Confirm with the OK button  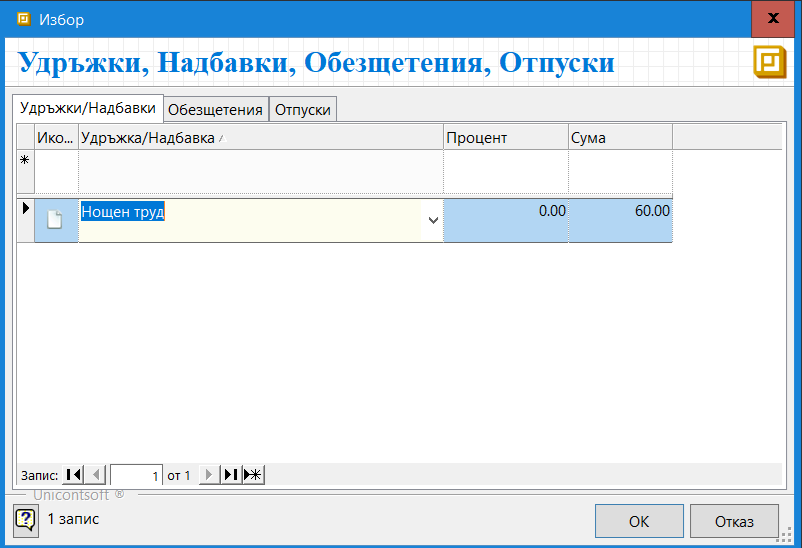coord(639,521)
